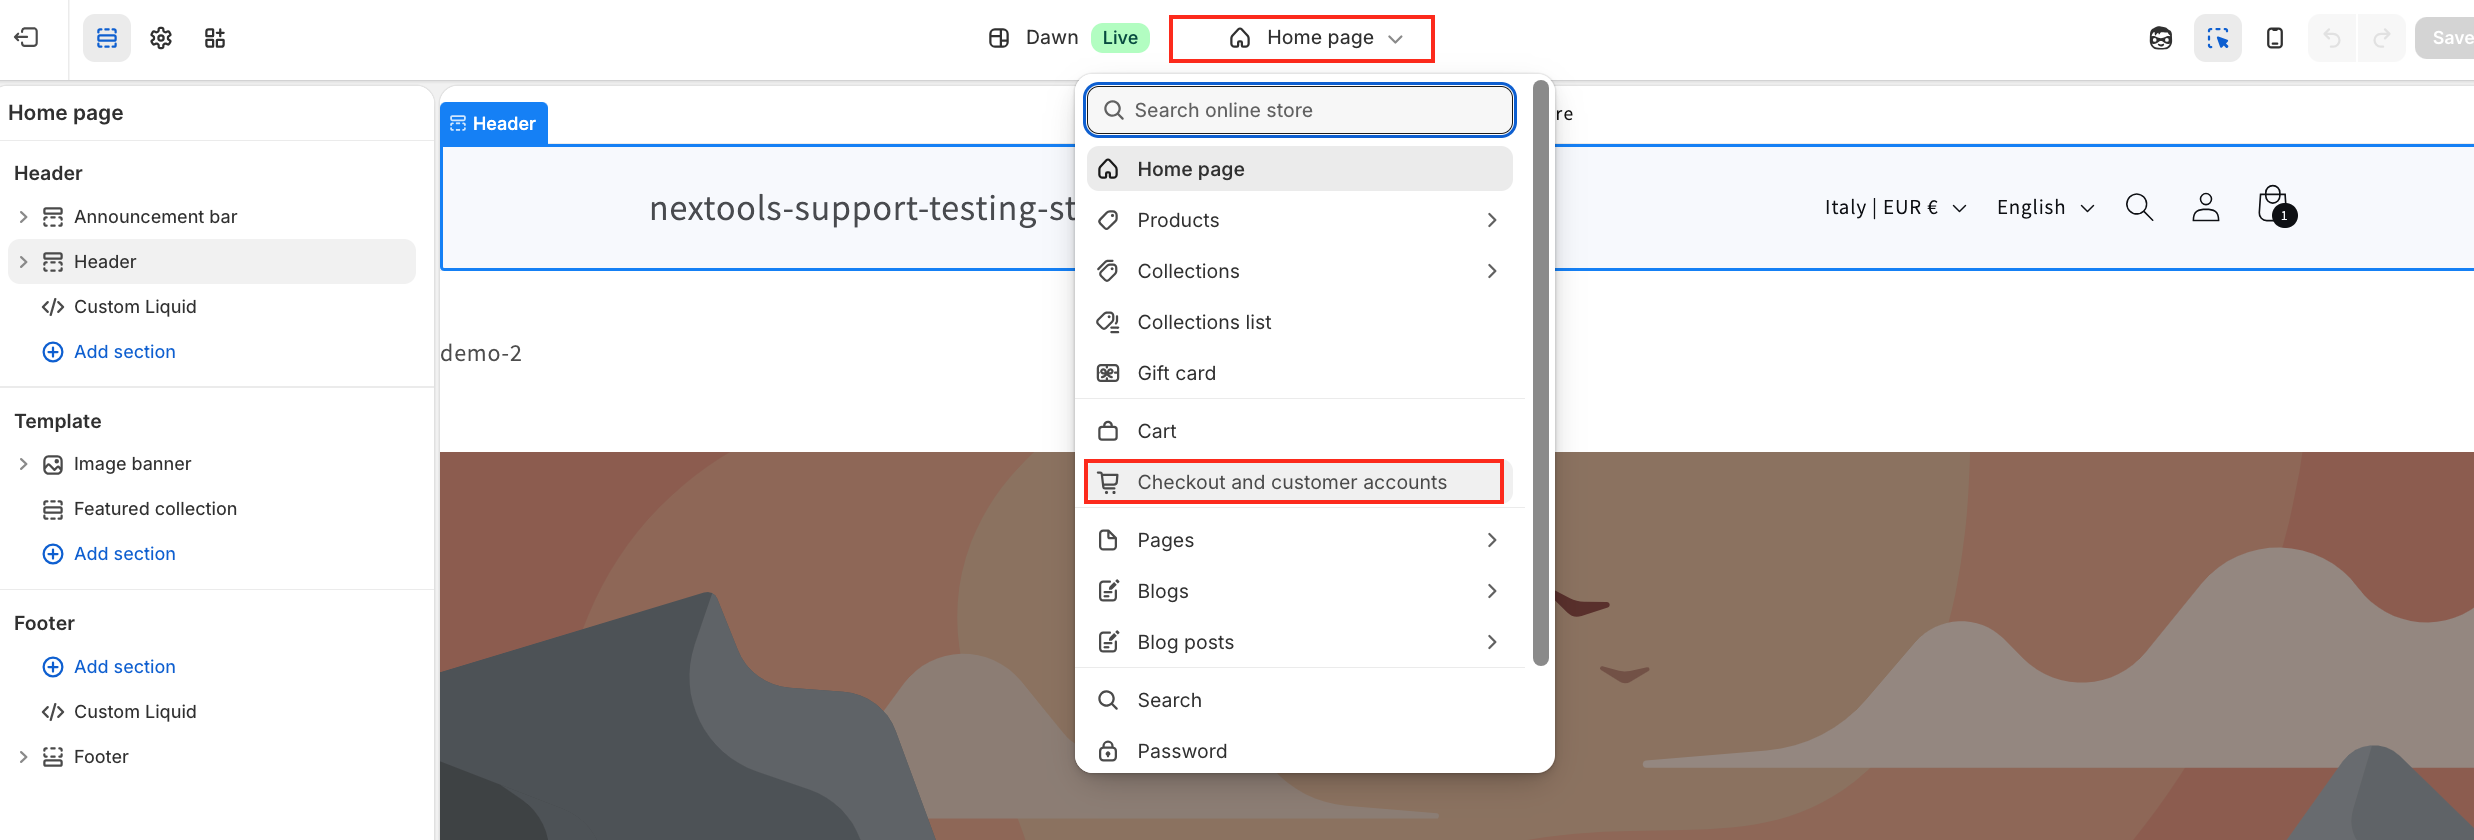Click the Gift card menu icon

pos(1108,373)
